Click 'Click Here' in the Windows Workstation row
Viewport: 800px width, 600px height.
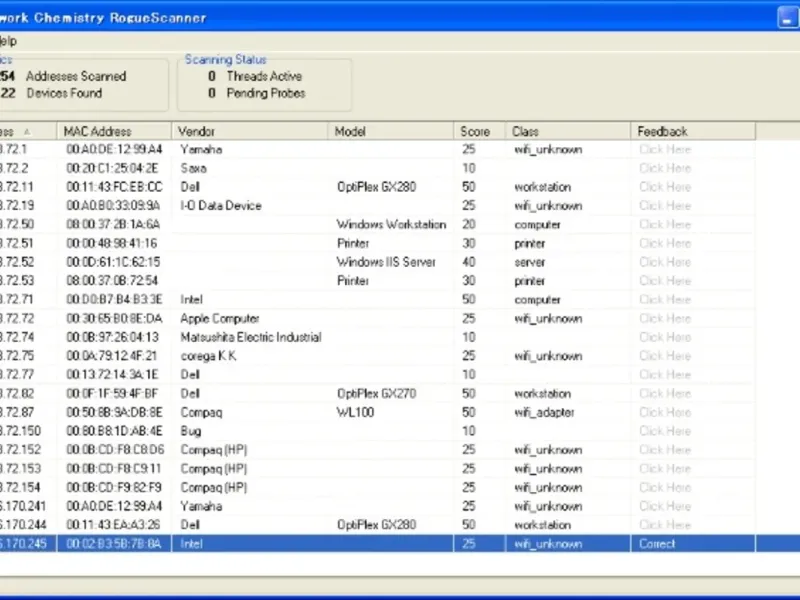tap(665, 224)
